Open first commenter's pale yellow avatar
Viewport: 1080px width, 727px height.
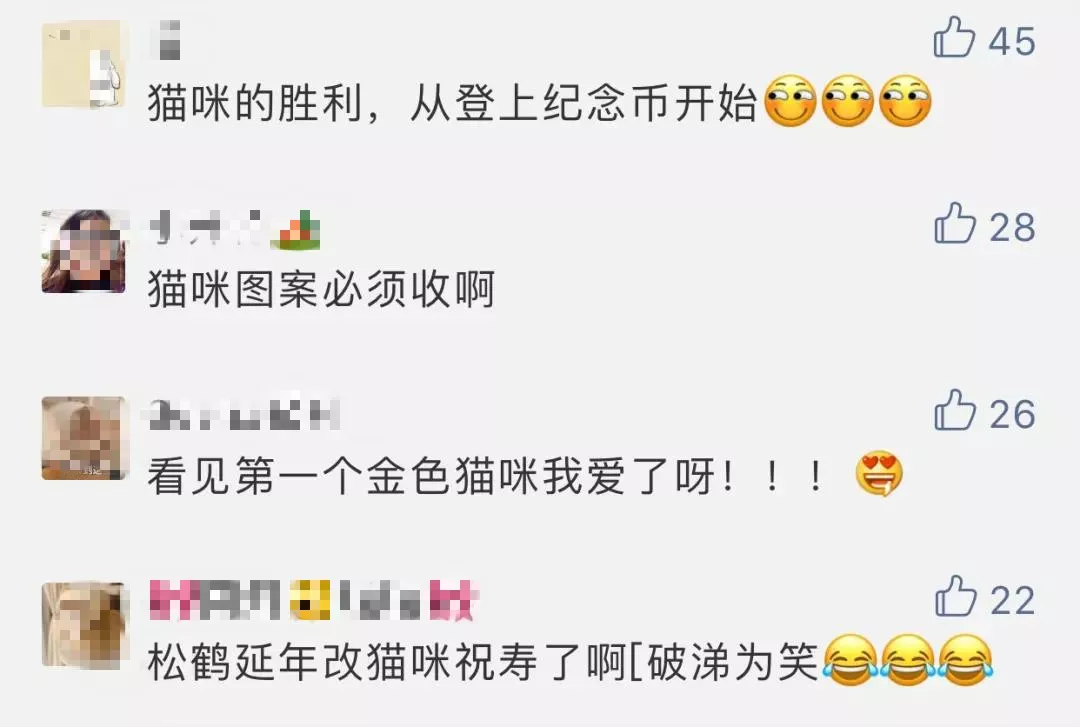point(83,65)
